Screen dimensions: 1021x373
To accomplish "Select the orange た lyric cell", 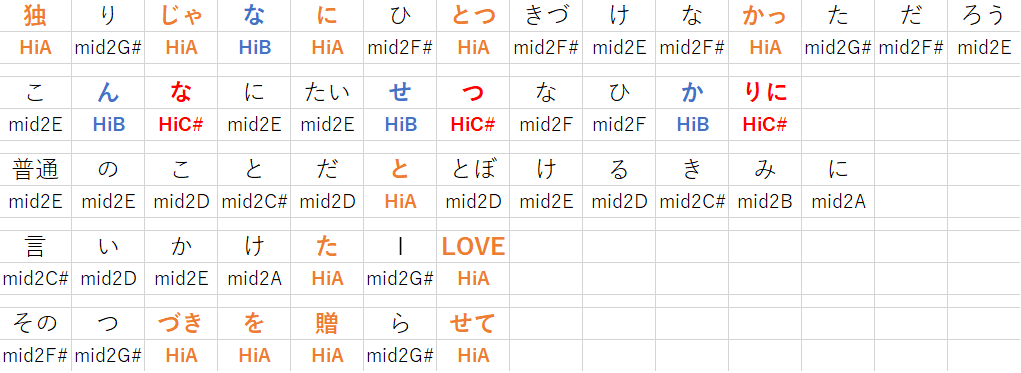I will click(328, 247).
